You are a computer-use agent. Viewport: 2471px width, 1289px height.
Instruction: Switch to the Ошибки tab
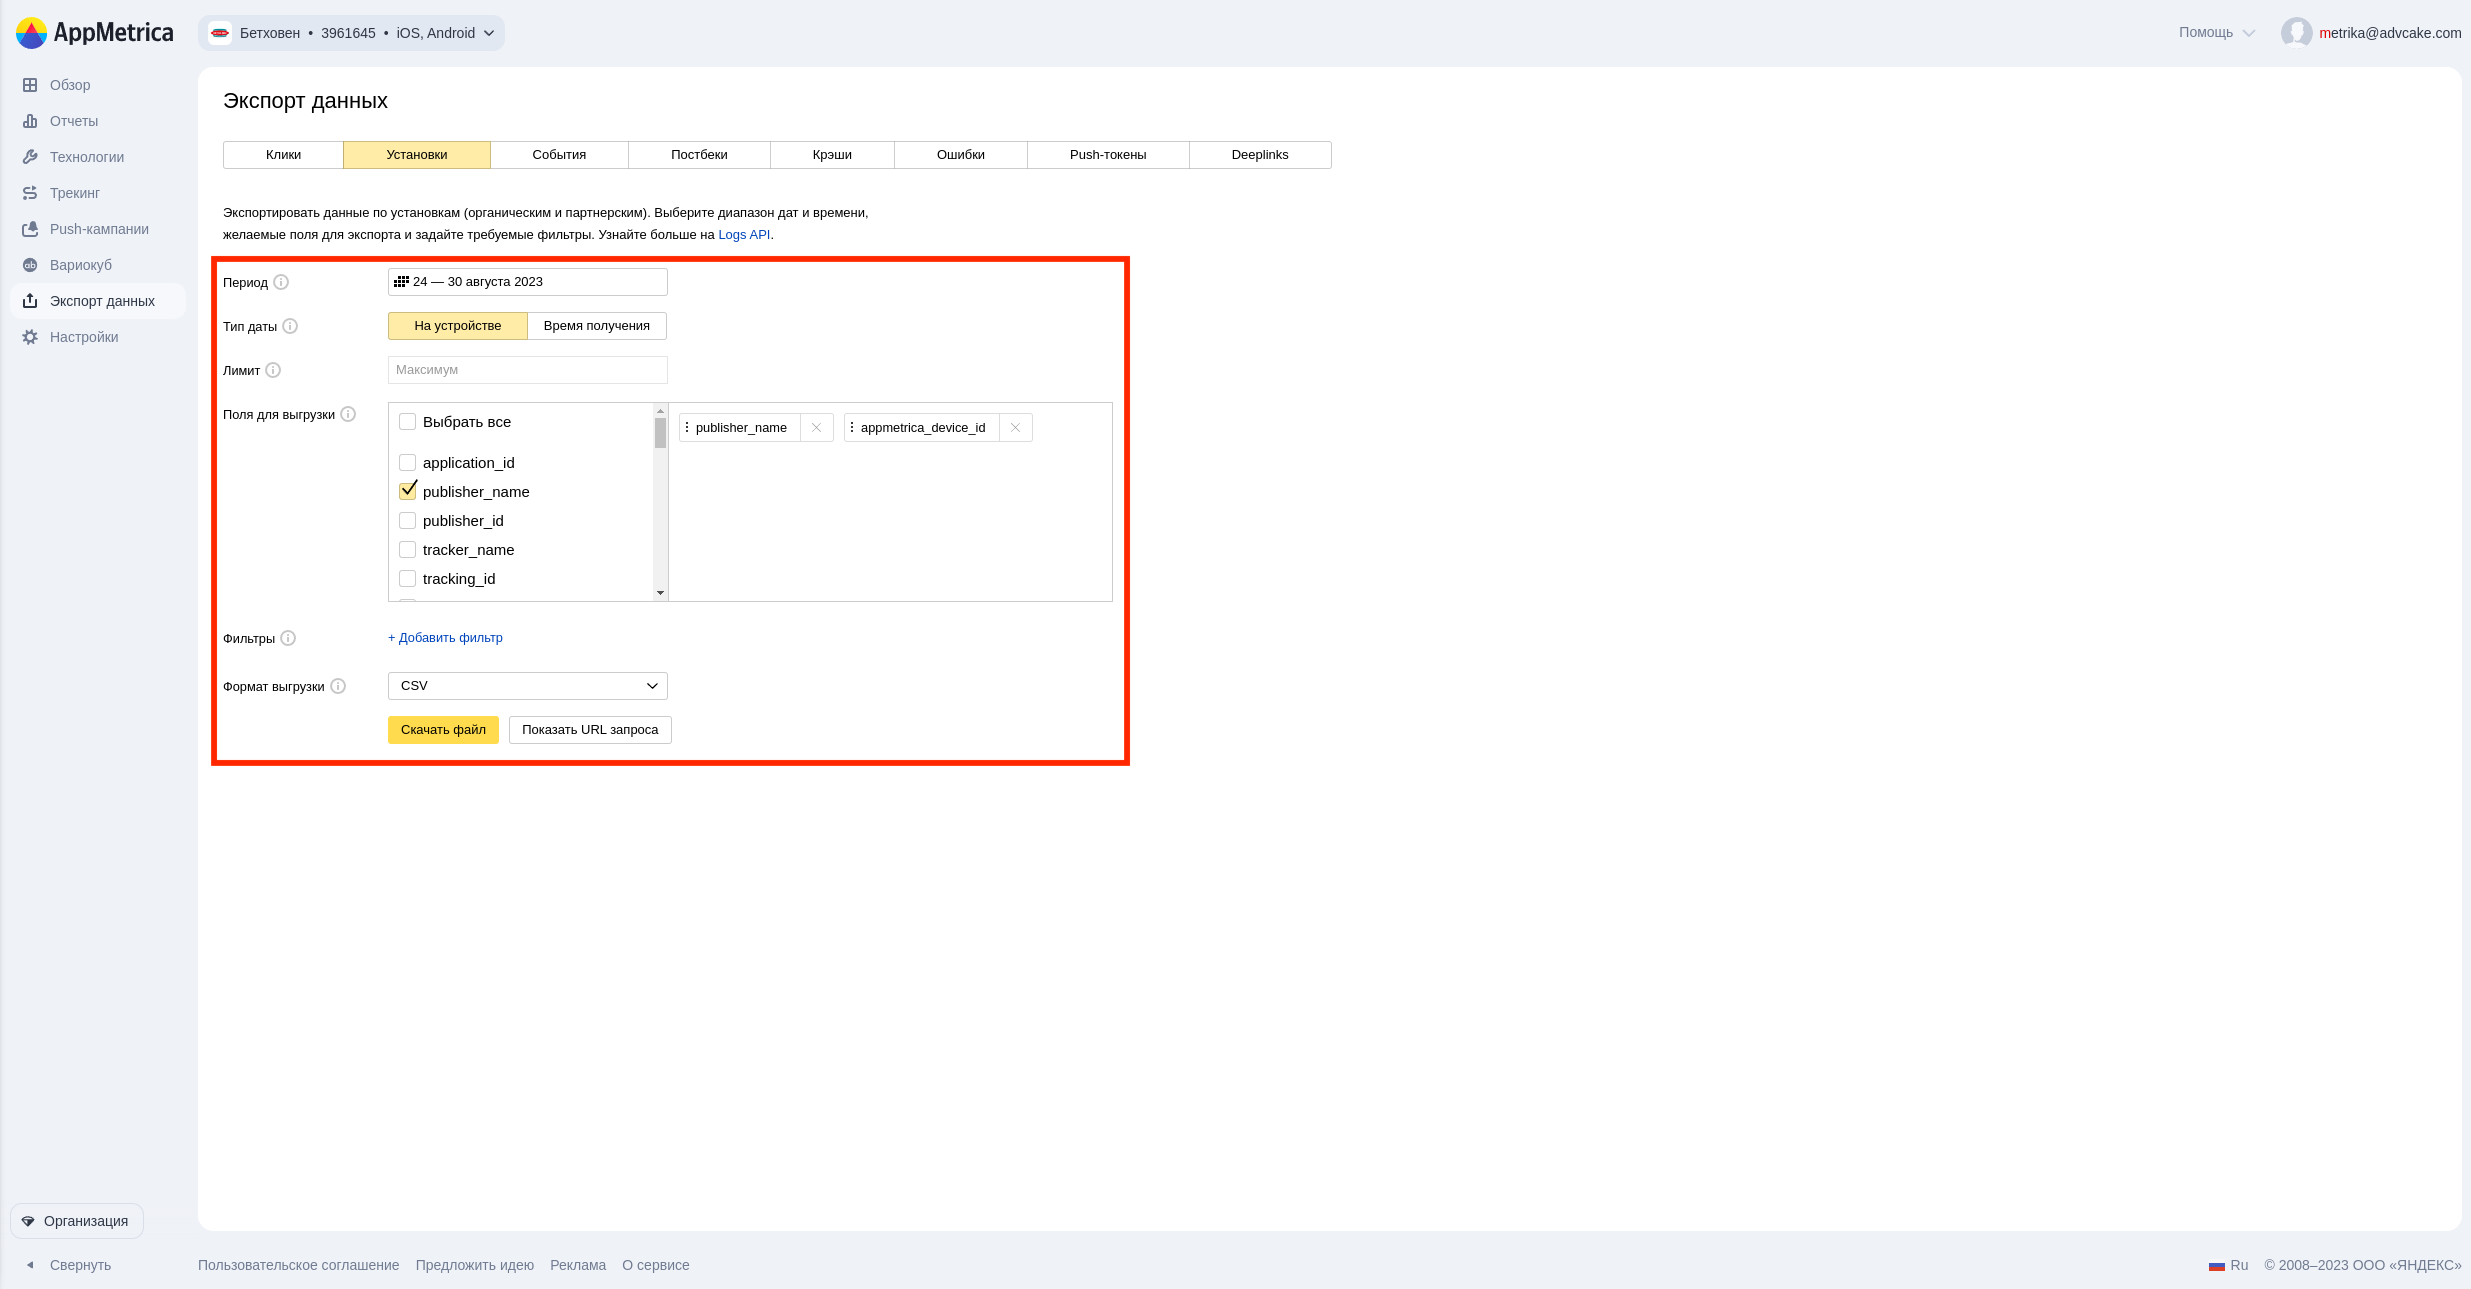(961, 155)
